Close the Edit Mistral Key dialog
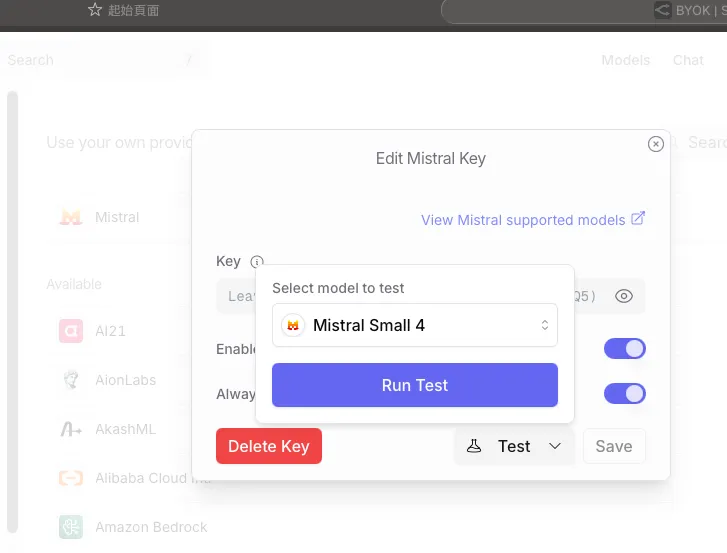 pos(656,144)
